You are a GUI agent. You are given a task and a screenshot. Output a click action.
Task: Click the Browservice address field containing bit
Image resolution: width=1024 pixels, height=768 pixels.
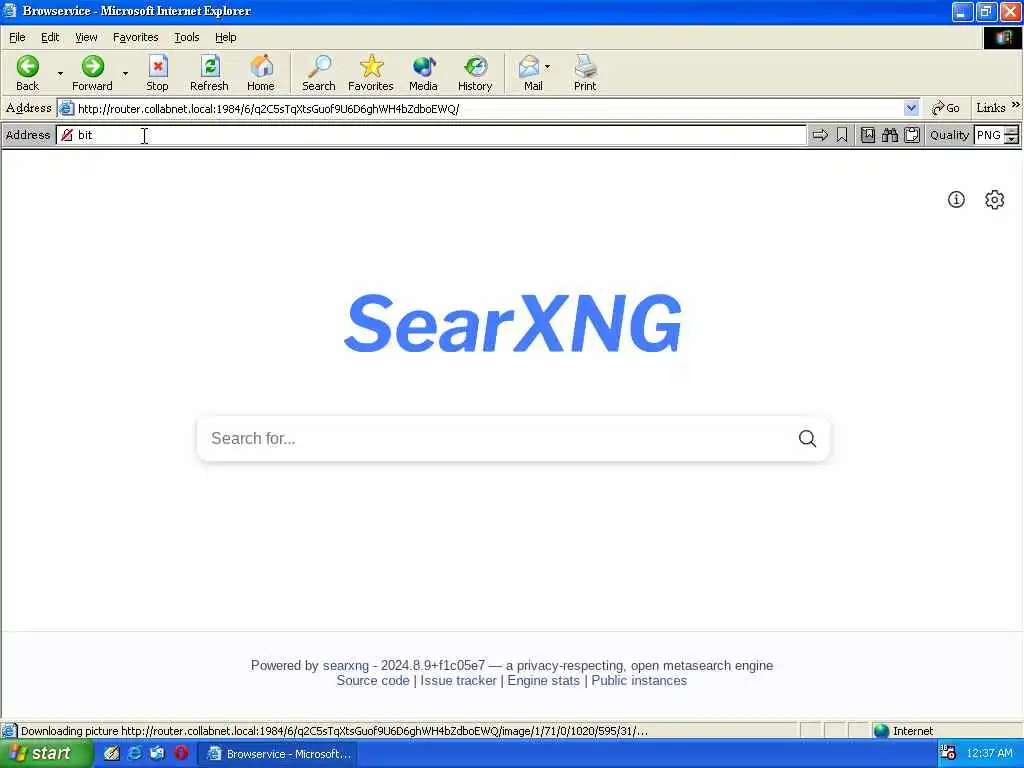(x=432, y=135)
